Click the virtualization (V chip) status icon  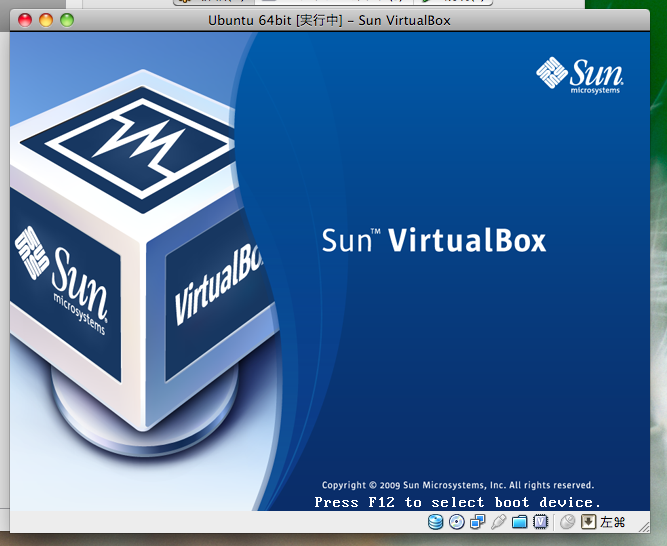(x=540, y=522)
